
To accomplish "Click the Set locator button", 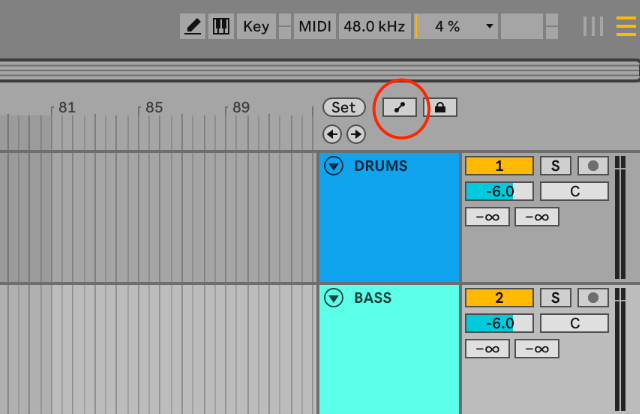I will pos(344,107).
